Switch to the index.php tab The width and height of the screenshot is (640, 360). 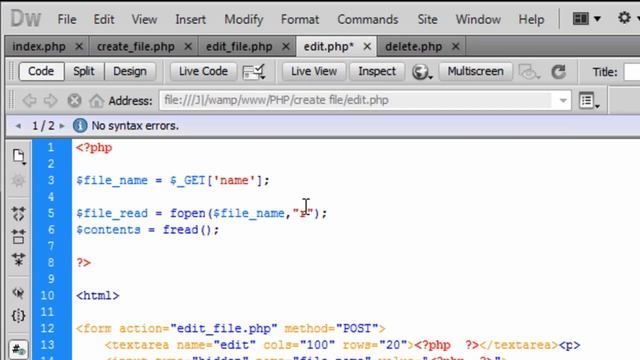click(39, 47)
